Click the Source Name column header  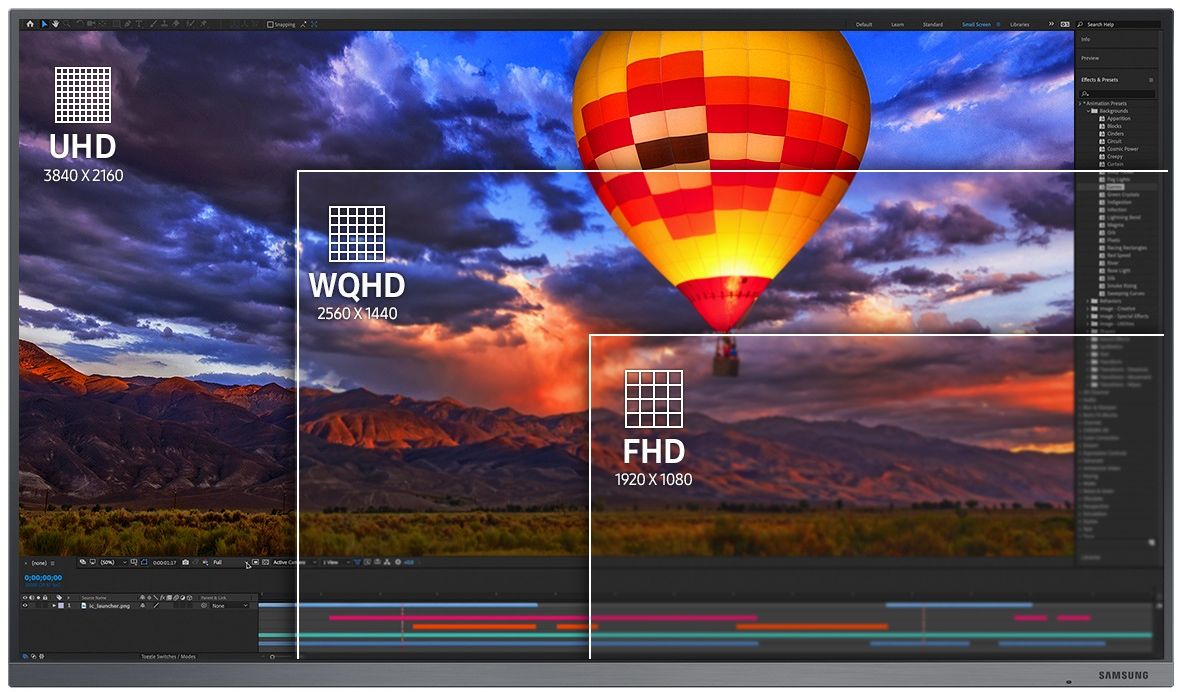(x=93, y=598)
